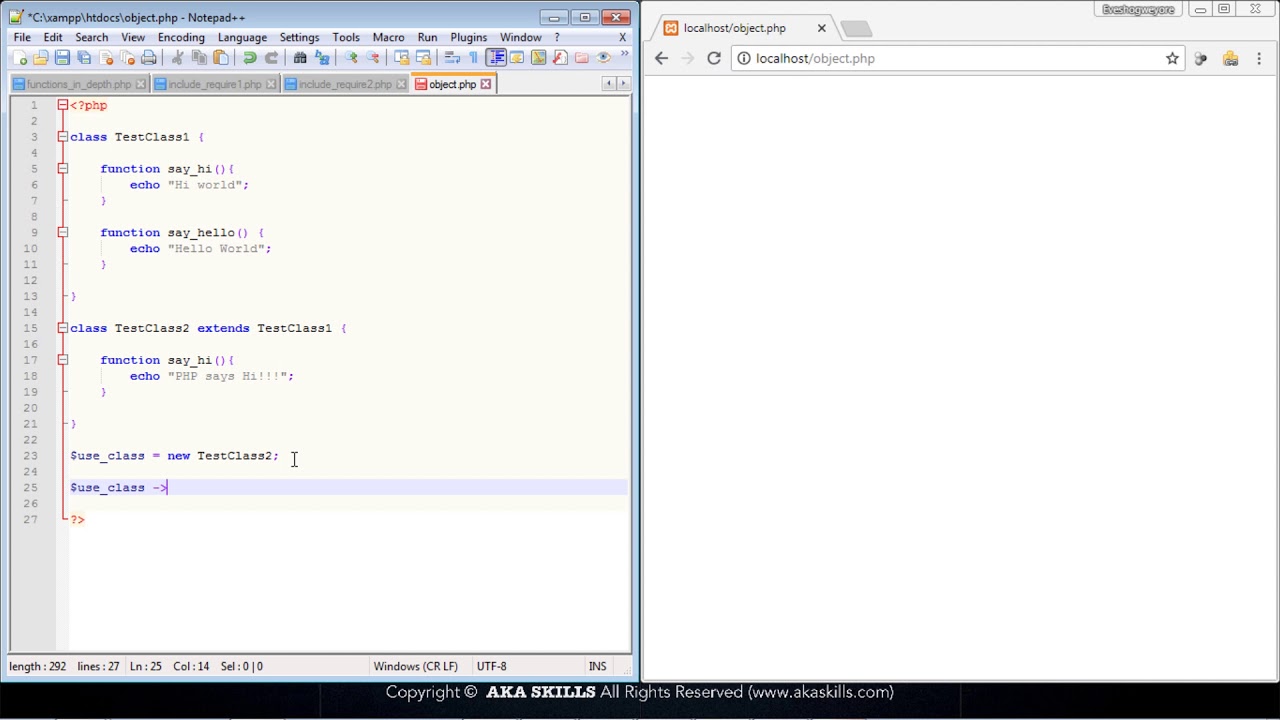
Task: Click the Close All documents toolbar icon
Action: click(x=128, y=58)
